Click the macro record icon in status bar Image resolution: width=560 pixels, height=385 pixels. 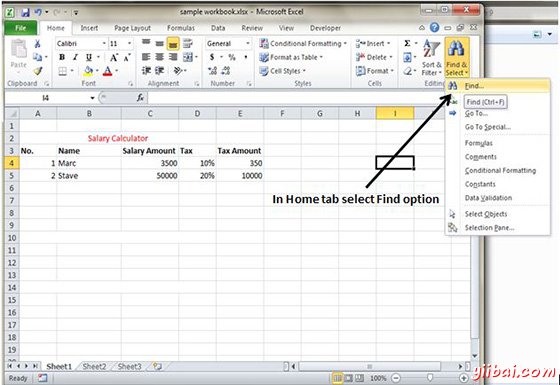pos(42,378)
